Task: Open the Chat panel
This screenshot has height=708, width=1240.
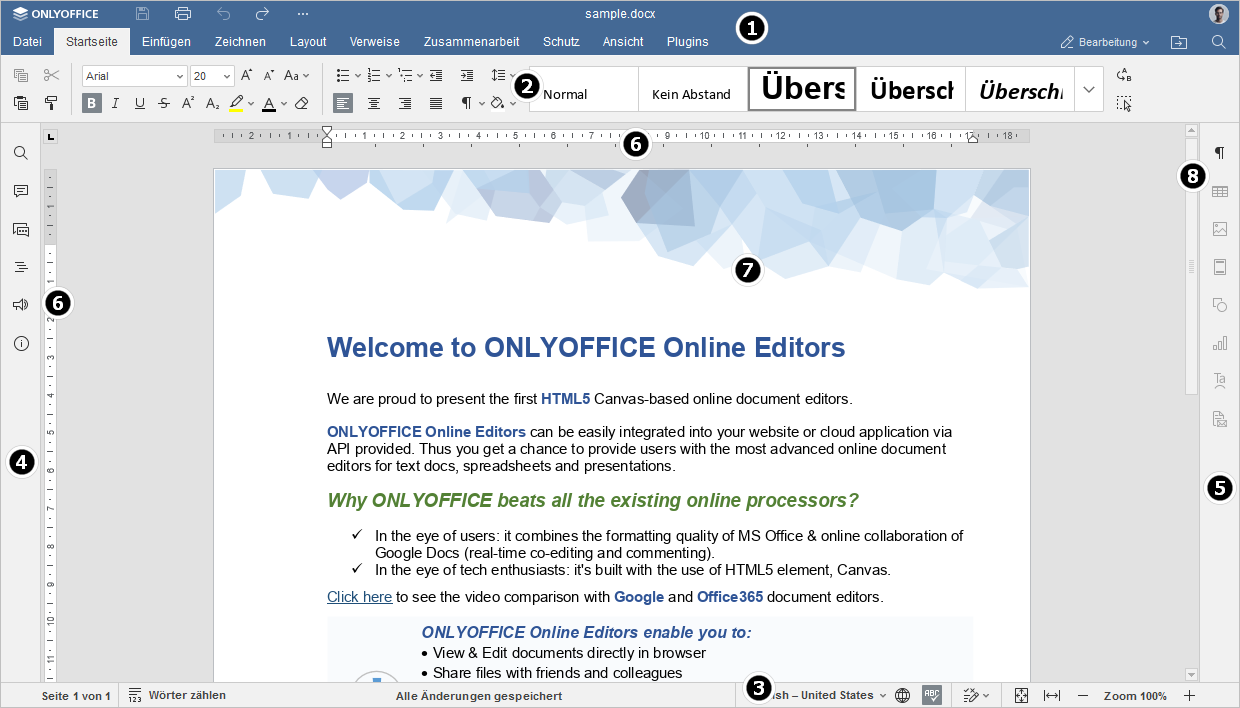Action: tap(20, 229)
